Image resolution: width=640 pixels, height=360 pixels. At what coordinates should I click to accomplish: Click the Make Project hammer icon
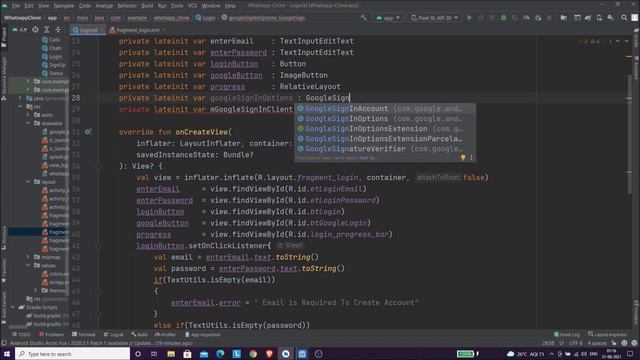(x=363, y=18)
